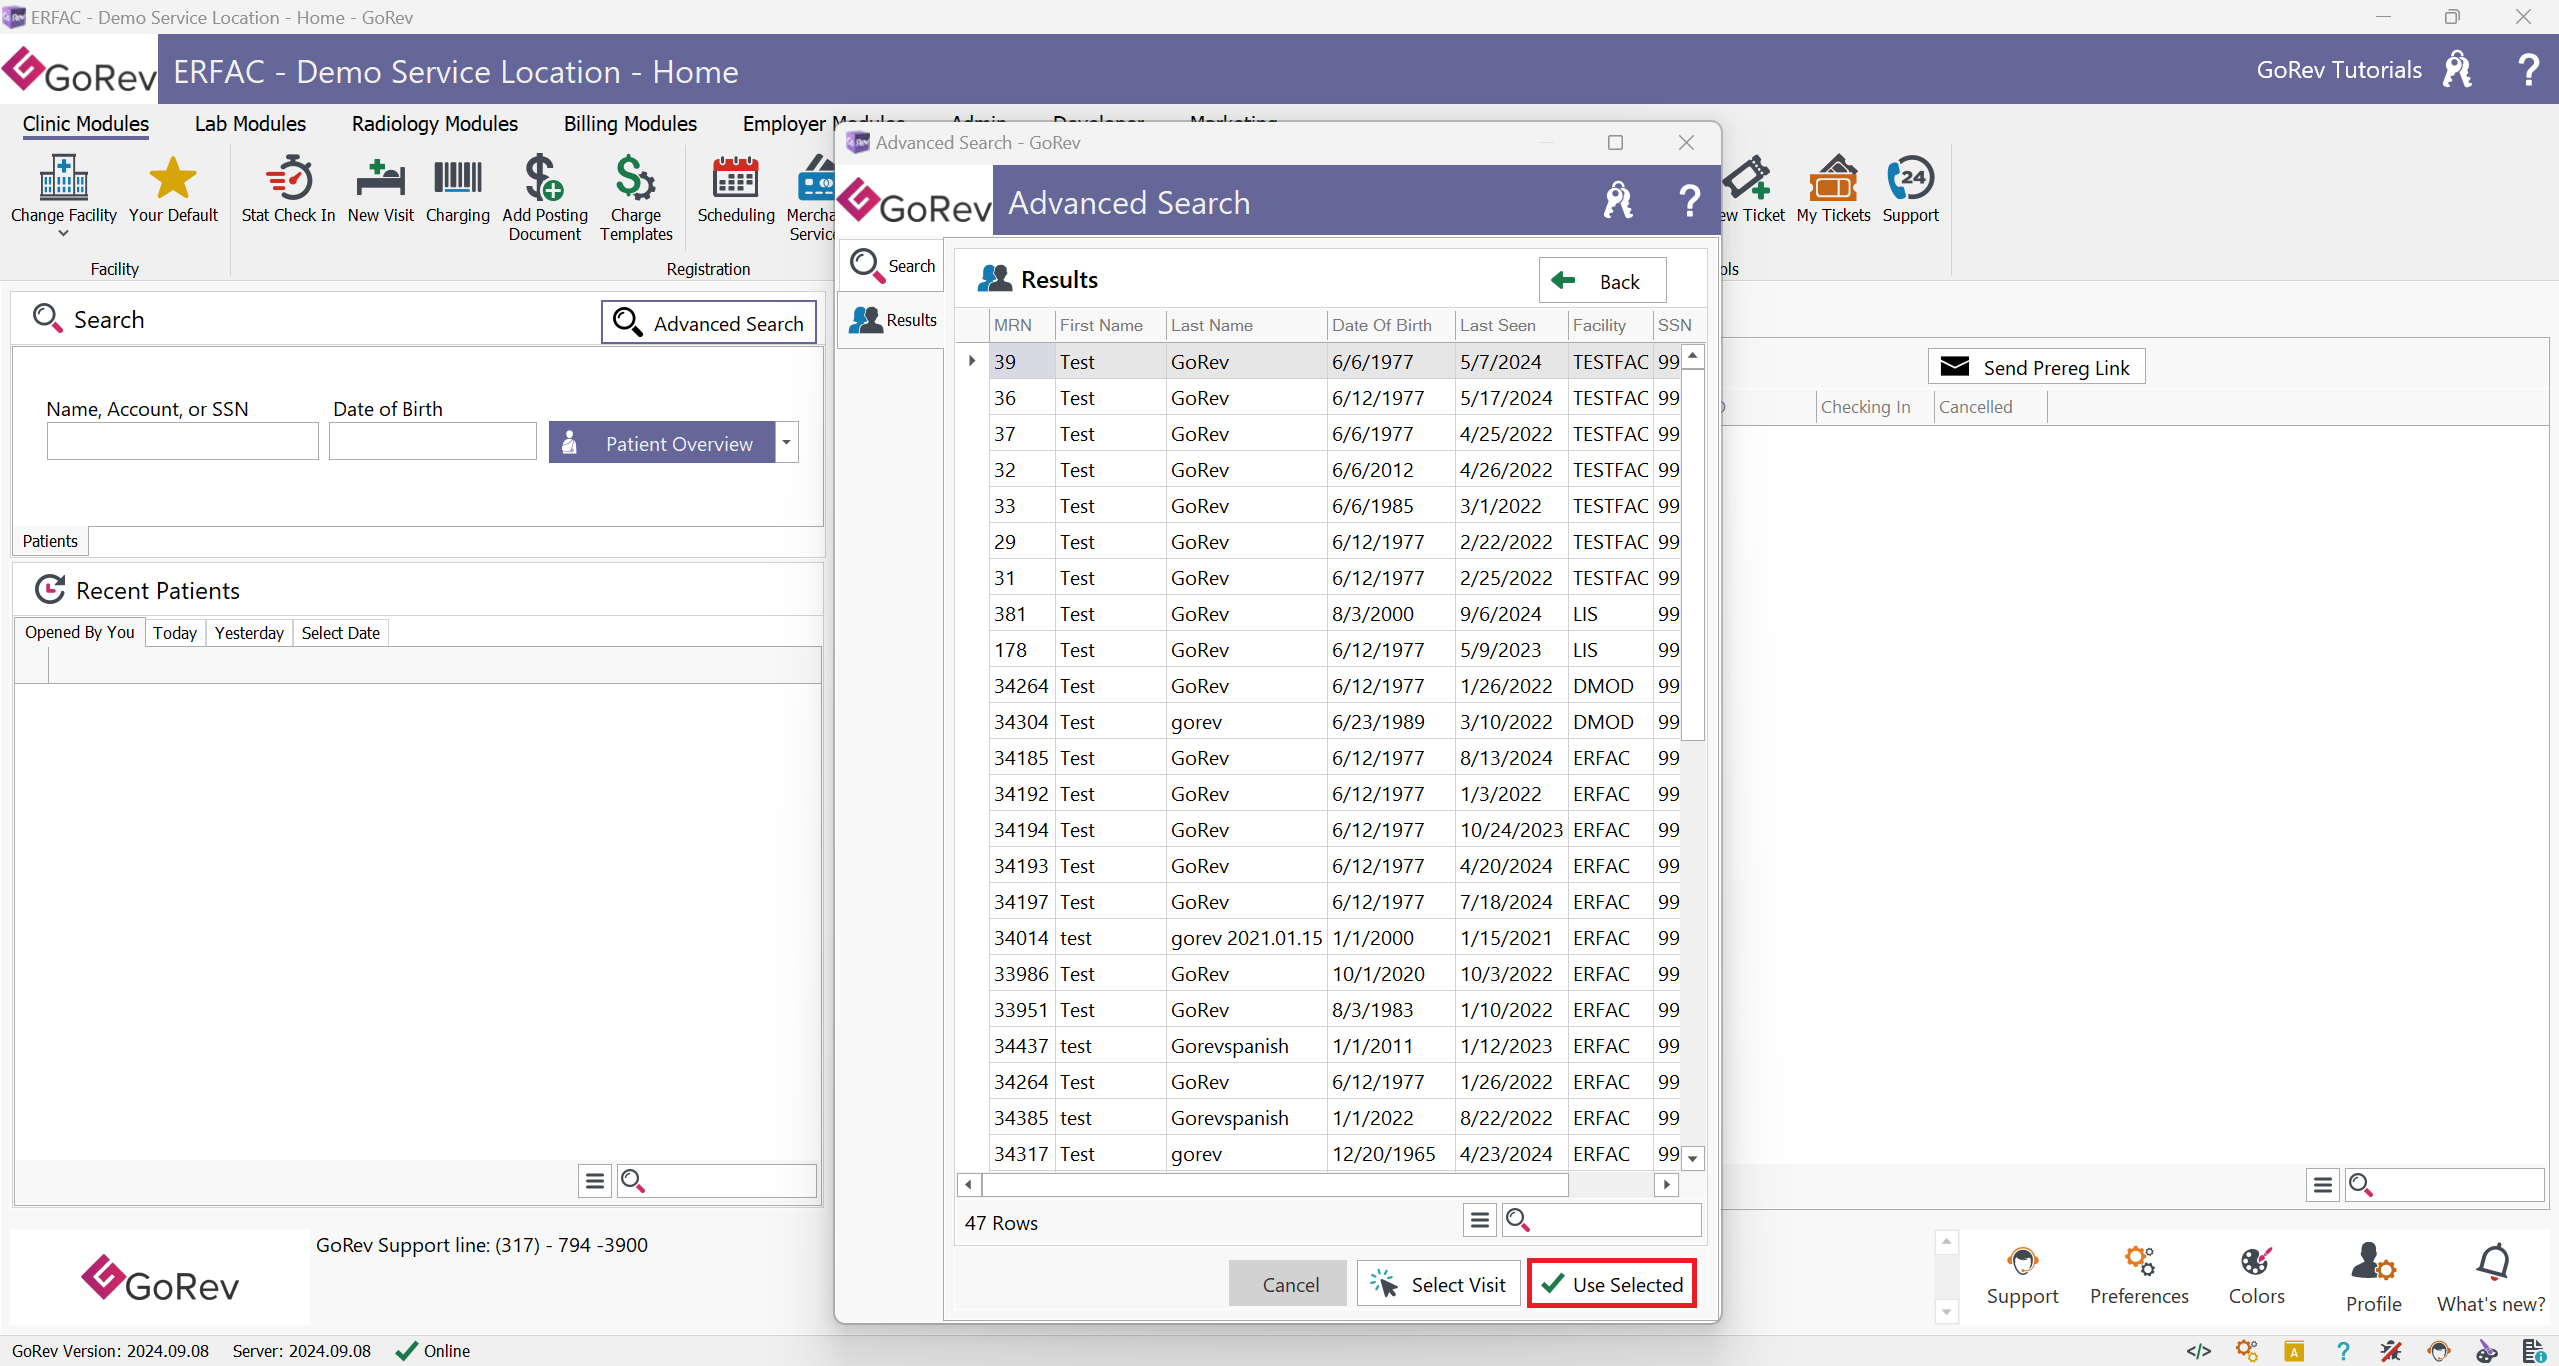2559x1366 pixels.
Task: Select the Select Date tab
Action: pos(341,633)
